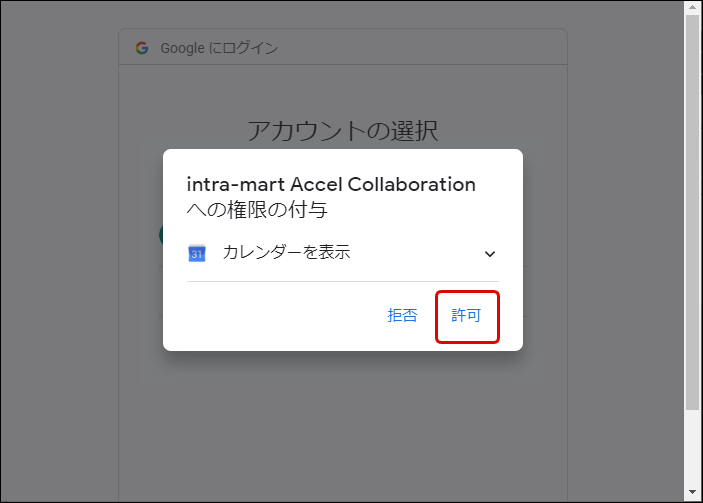Click the Google にログイン header text
The height and width of the screenshot is (503, 703).
coord(219,48)
